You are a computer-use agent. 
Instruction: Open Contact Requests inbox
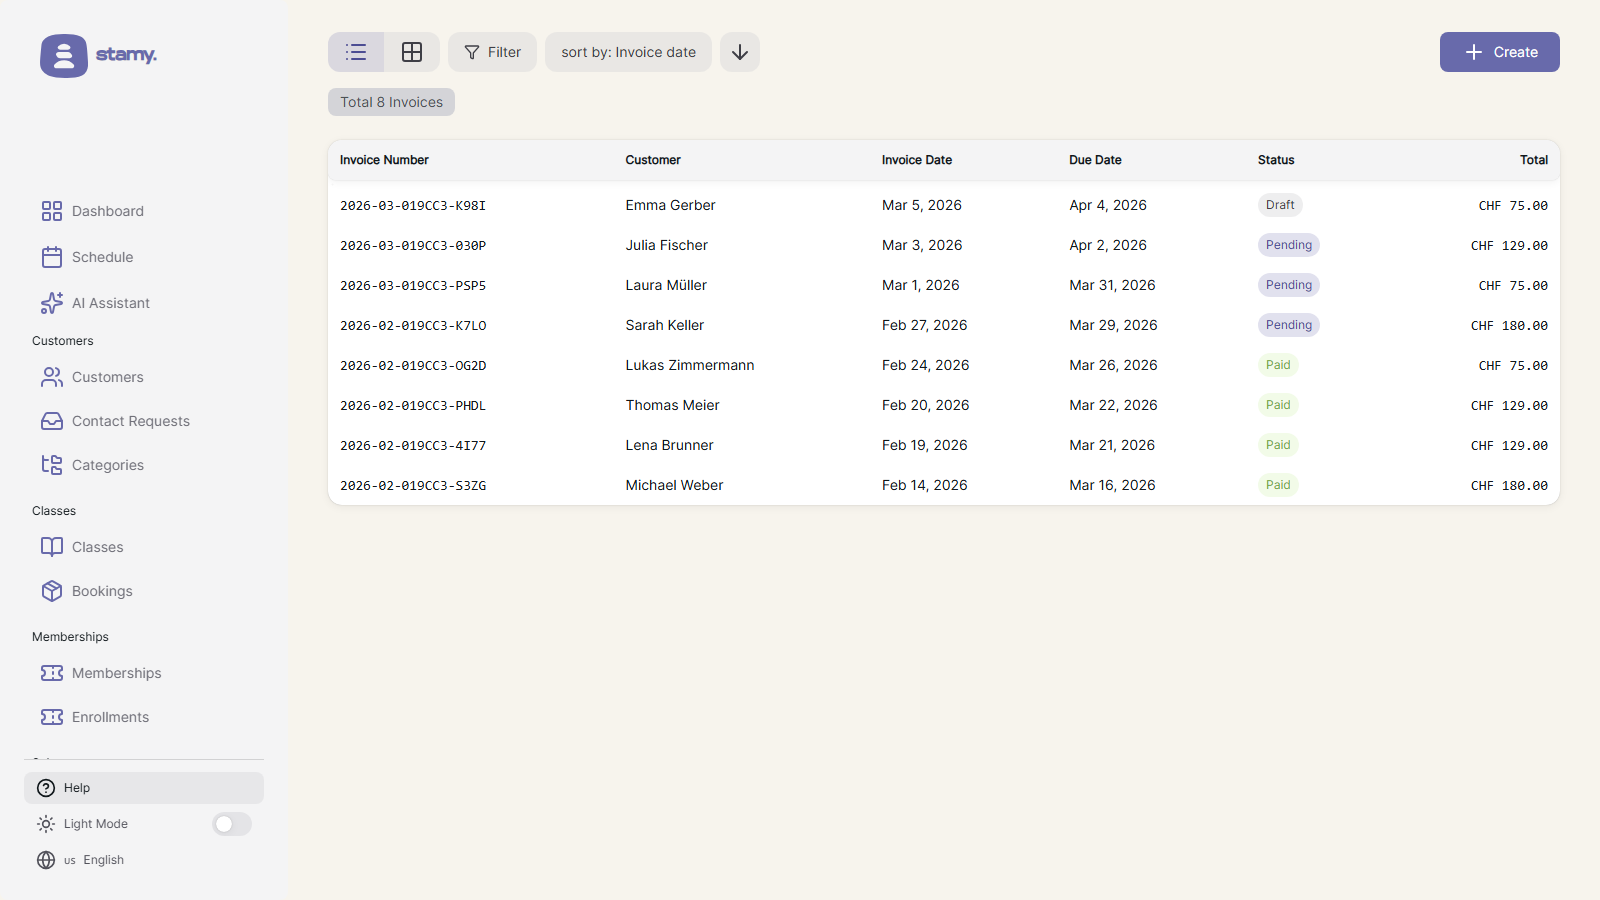click(130, 421)
